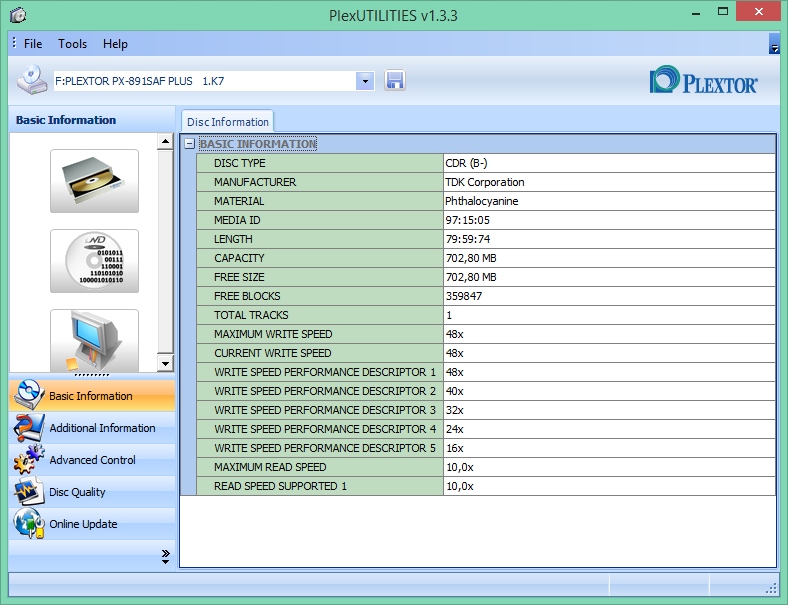
Task: Expand the sidebar navigation chevron
Action: (x=165, y=555)
